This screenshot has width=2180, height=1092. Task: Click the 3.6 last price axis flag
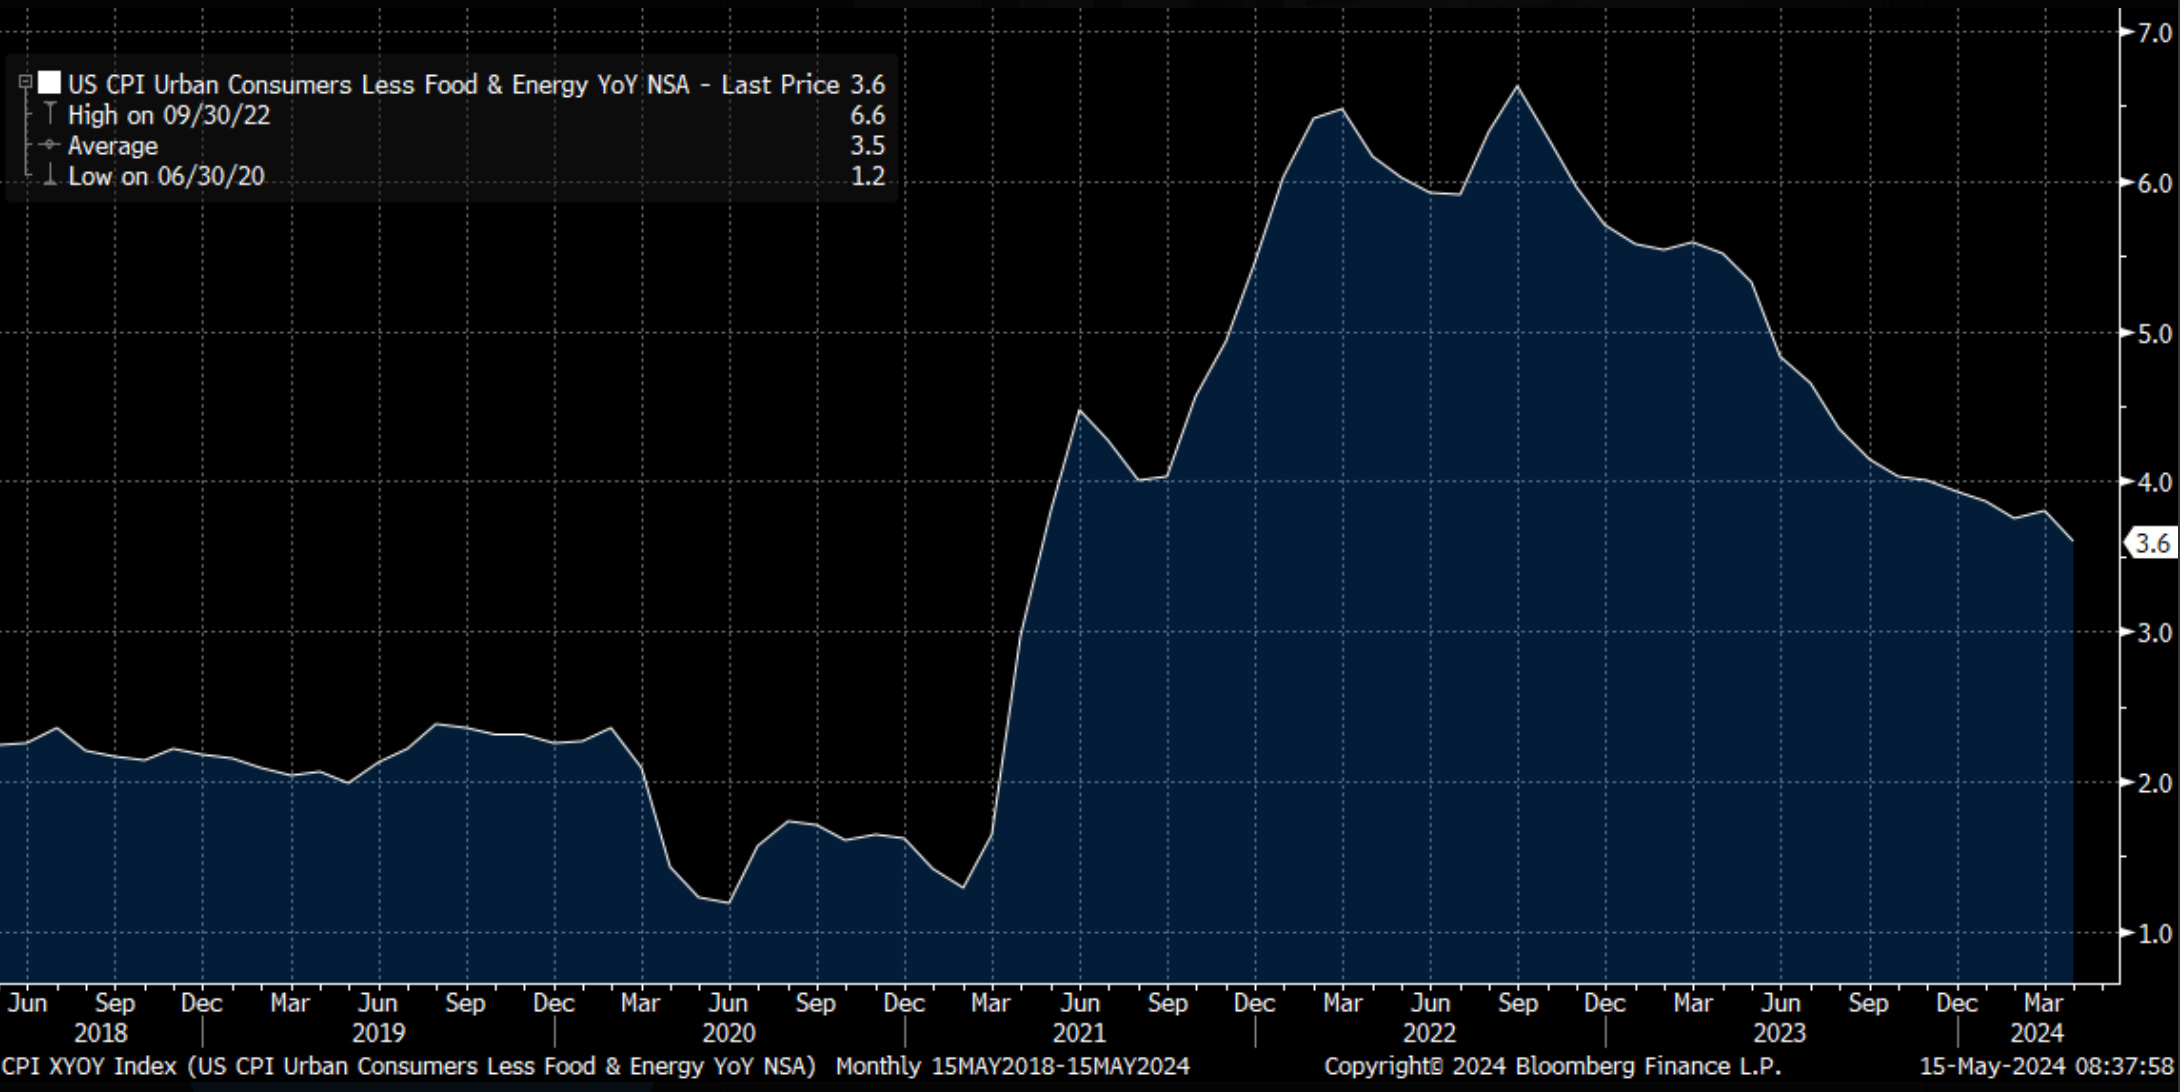2152,544
